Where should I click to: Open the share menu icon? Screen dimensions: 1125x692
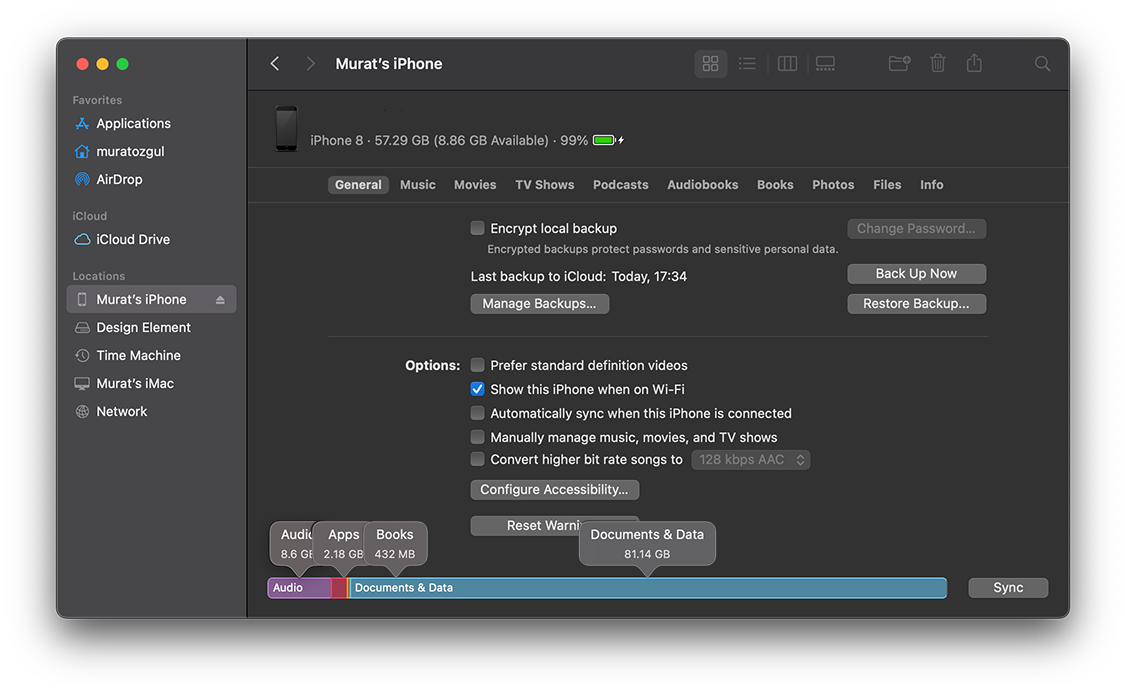[974, 63]
